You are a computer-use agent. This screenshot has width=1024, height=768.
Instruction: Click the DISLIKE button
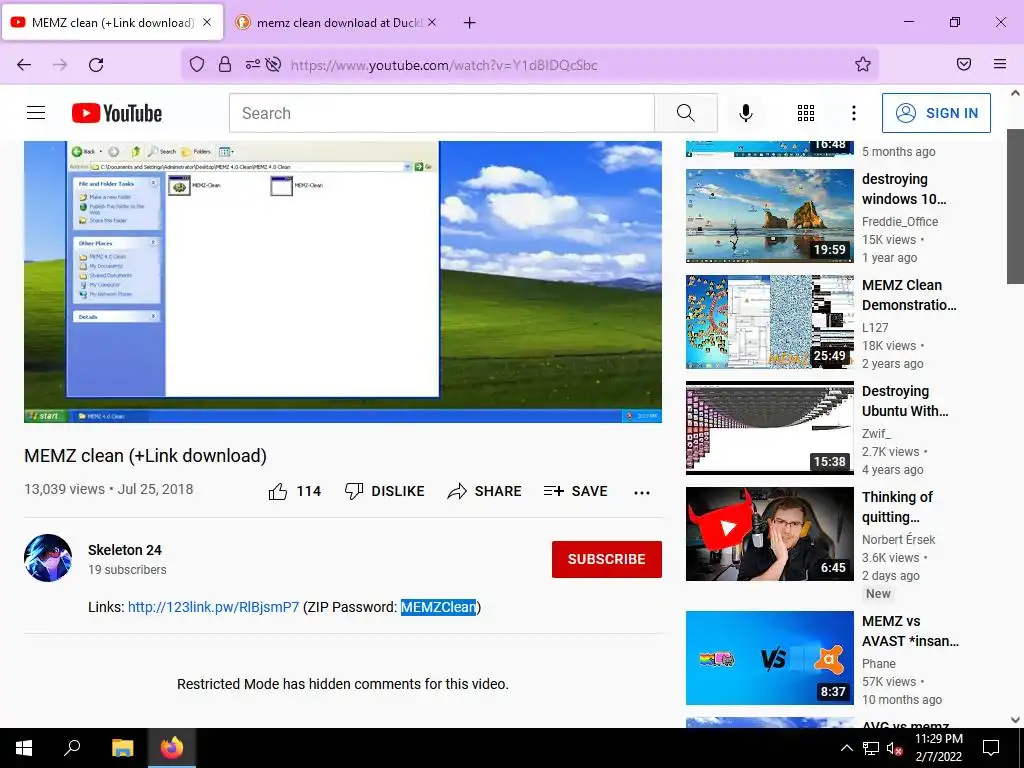[385, 491]
